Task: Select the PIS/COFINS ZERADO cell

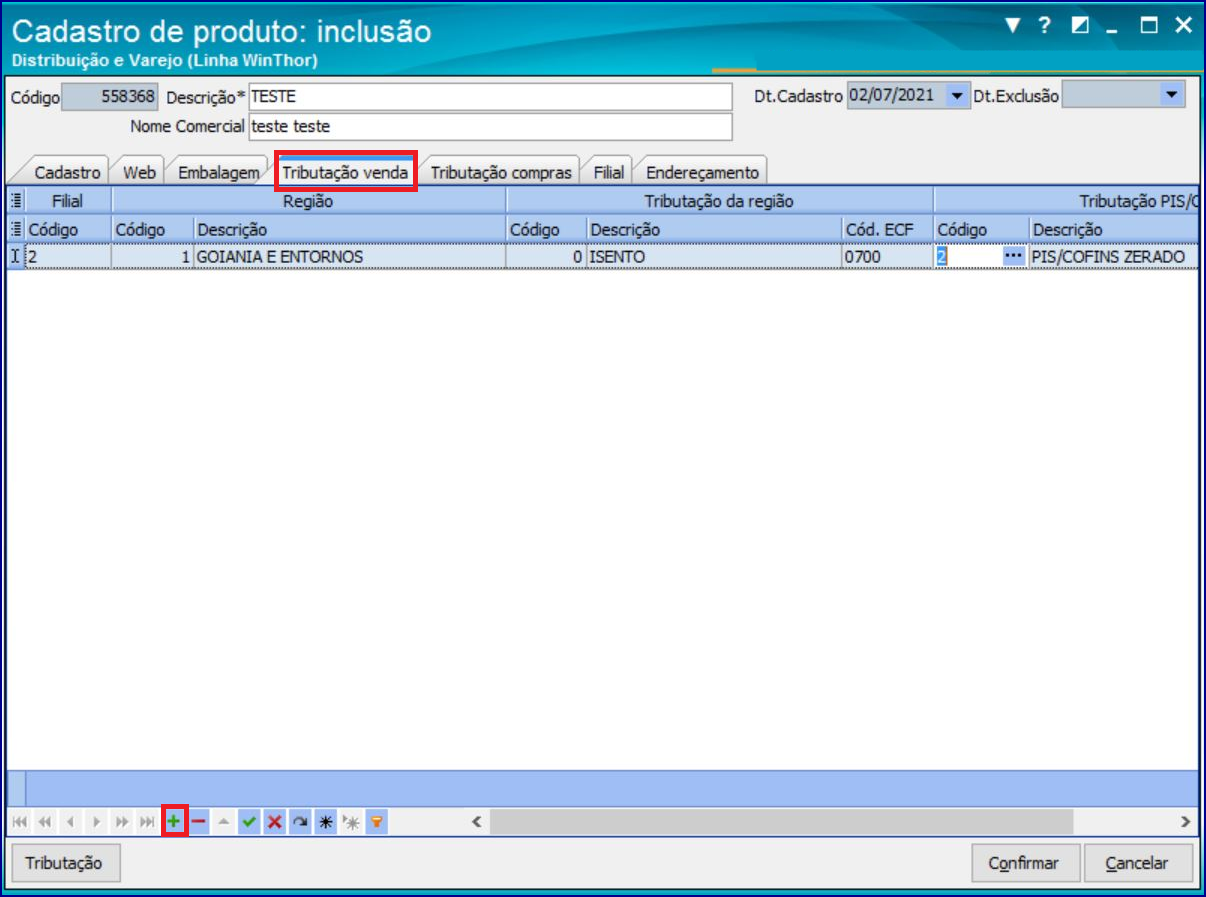Action: coord(1114,257)
